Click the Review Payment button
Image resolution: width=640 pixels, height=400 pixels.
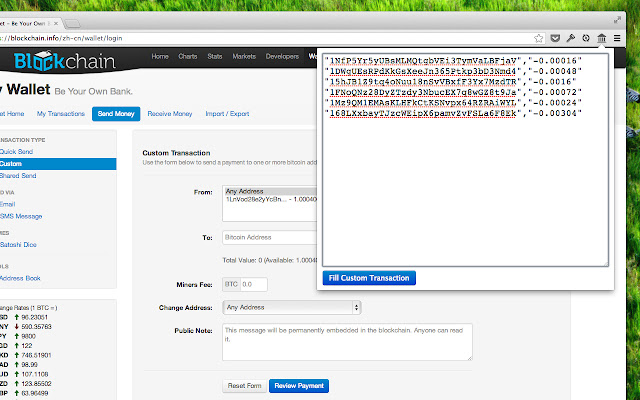tap(299, 386)
